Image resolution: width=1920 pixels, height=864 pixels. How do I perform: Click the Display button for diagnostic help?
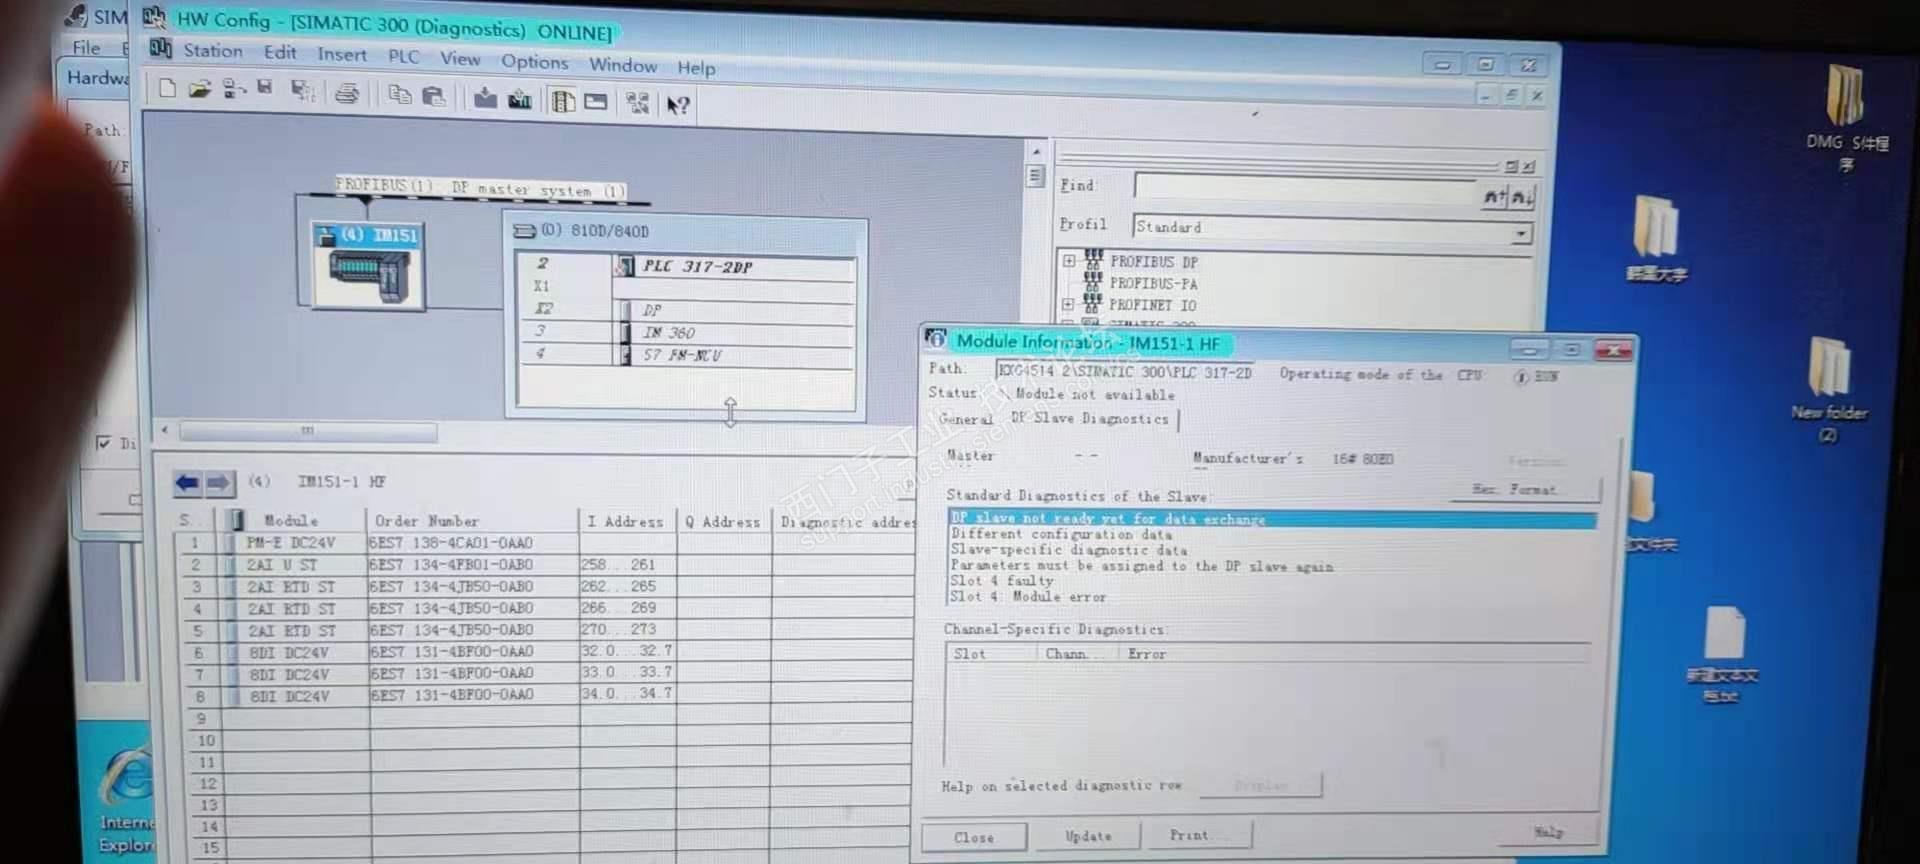pos(1261,785)
